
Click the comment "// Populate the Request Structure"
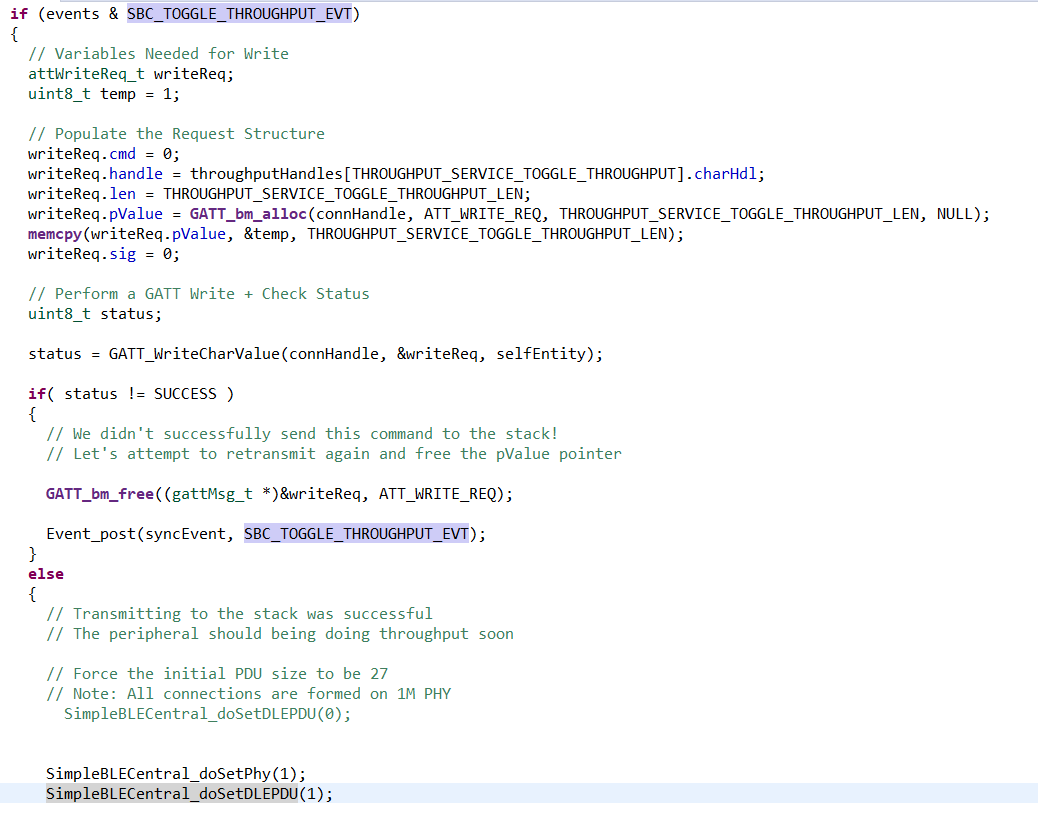pyautogui.click(x=176, y=134)
